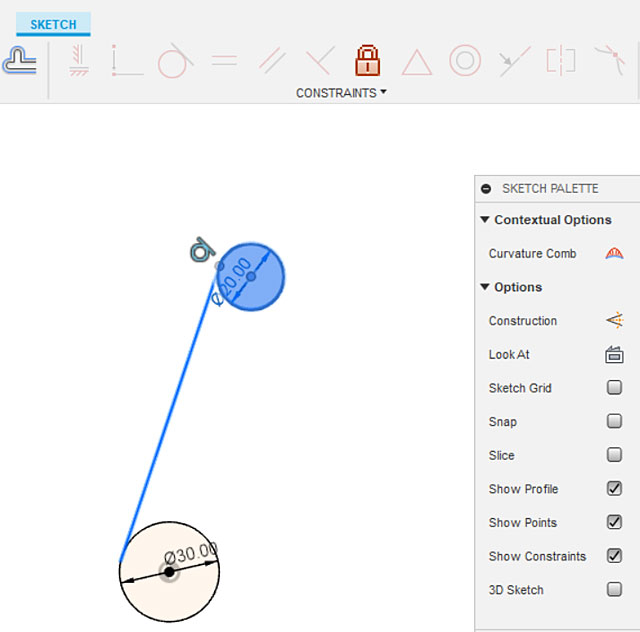Apply the Perpendicular constraint tool
The image size is (640, 632).
(318, 61)
